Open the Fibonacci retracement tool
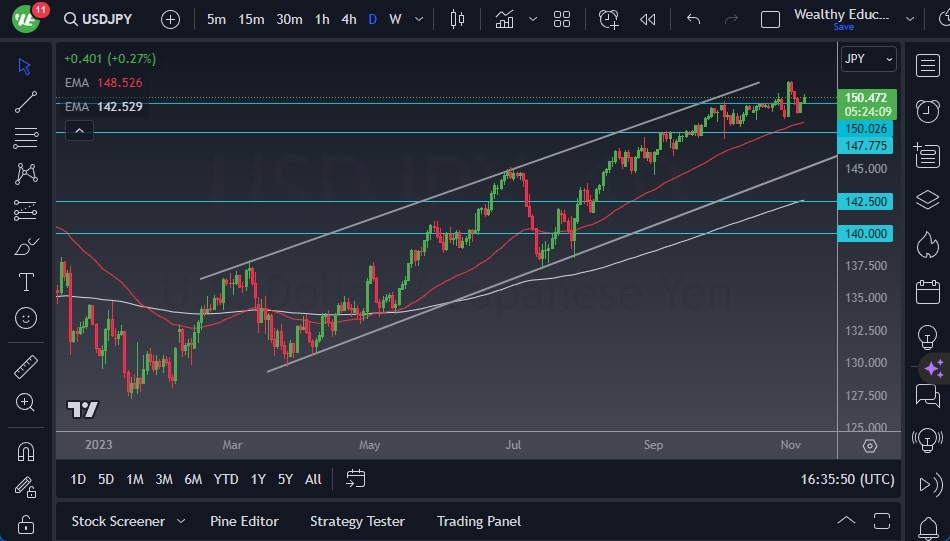The image size is (950, 541). [26, 137]
